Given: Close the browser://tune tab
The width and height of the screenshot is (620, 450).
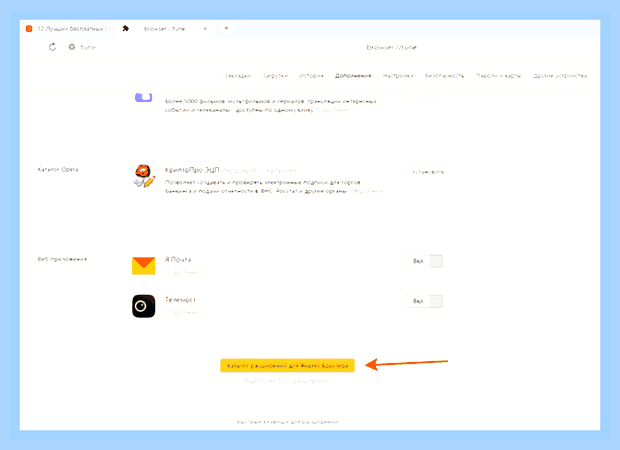Looking at the screenshot, I should [205, 28].
